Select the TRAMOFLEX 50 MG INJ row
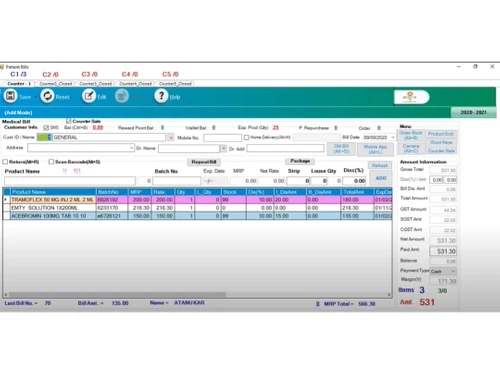The height and width of the screenshot is (375, 500). click(197, 200)
